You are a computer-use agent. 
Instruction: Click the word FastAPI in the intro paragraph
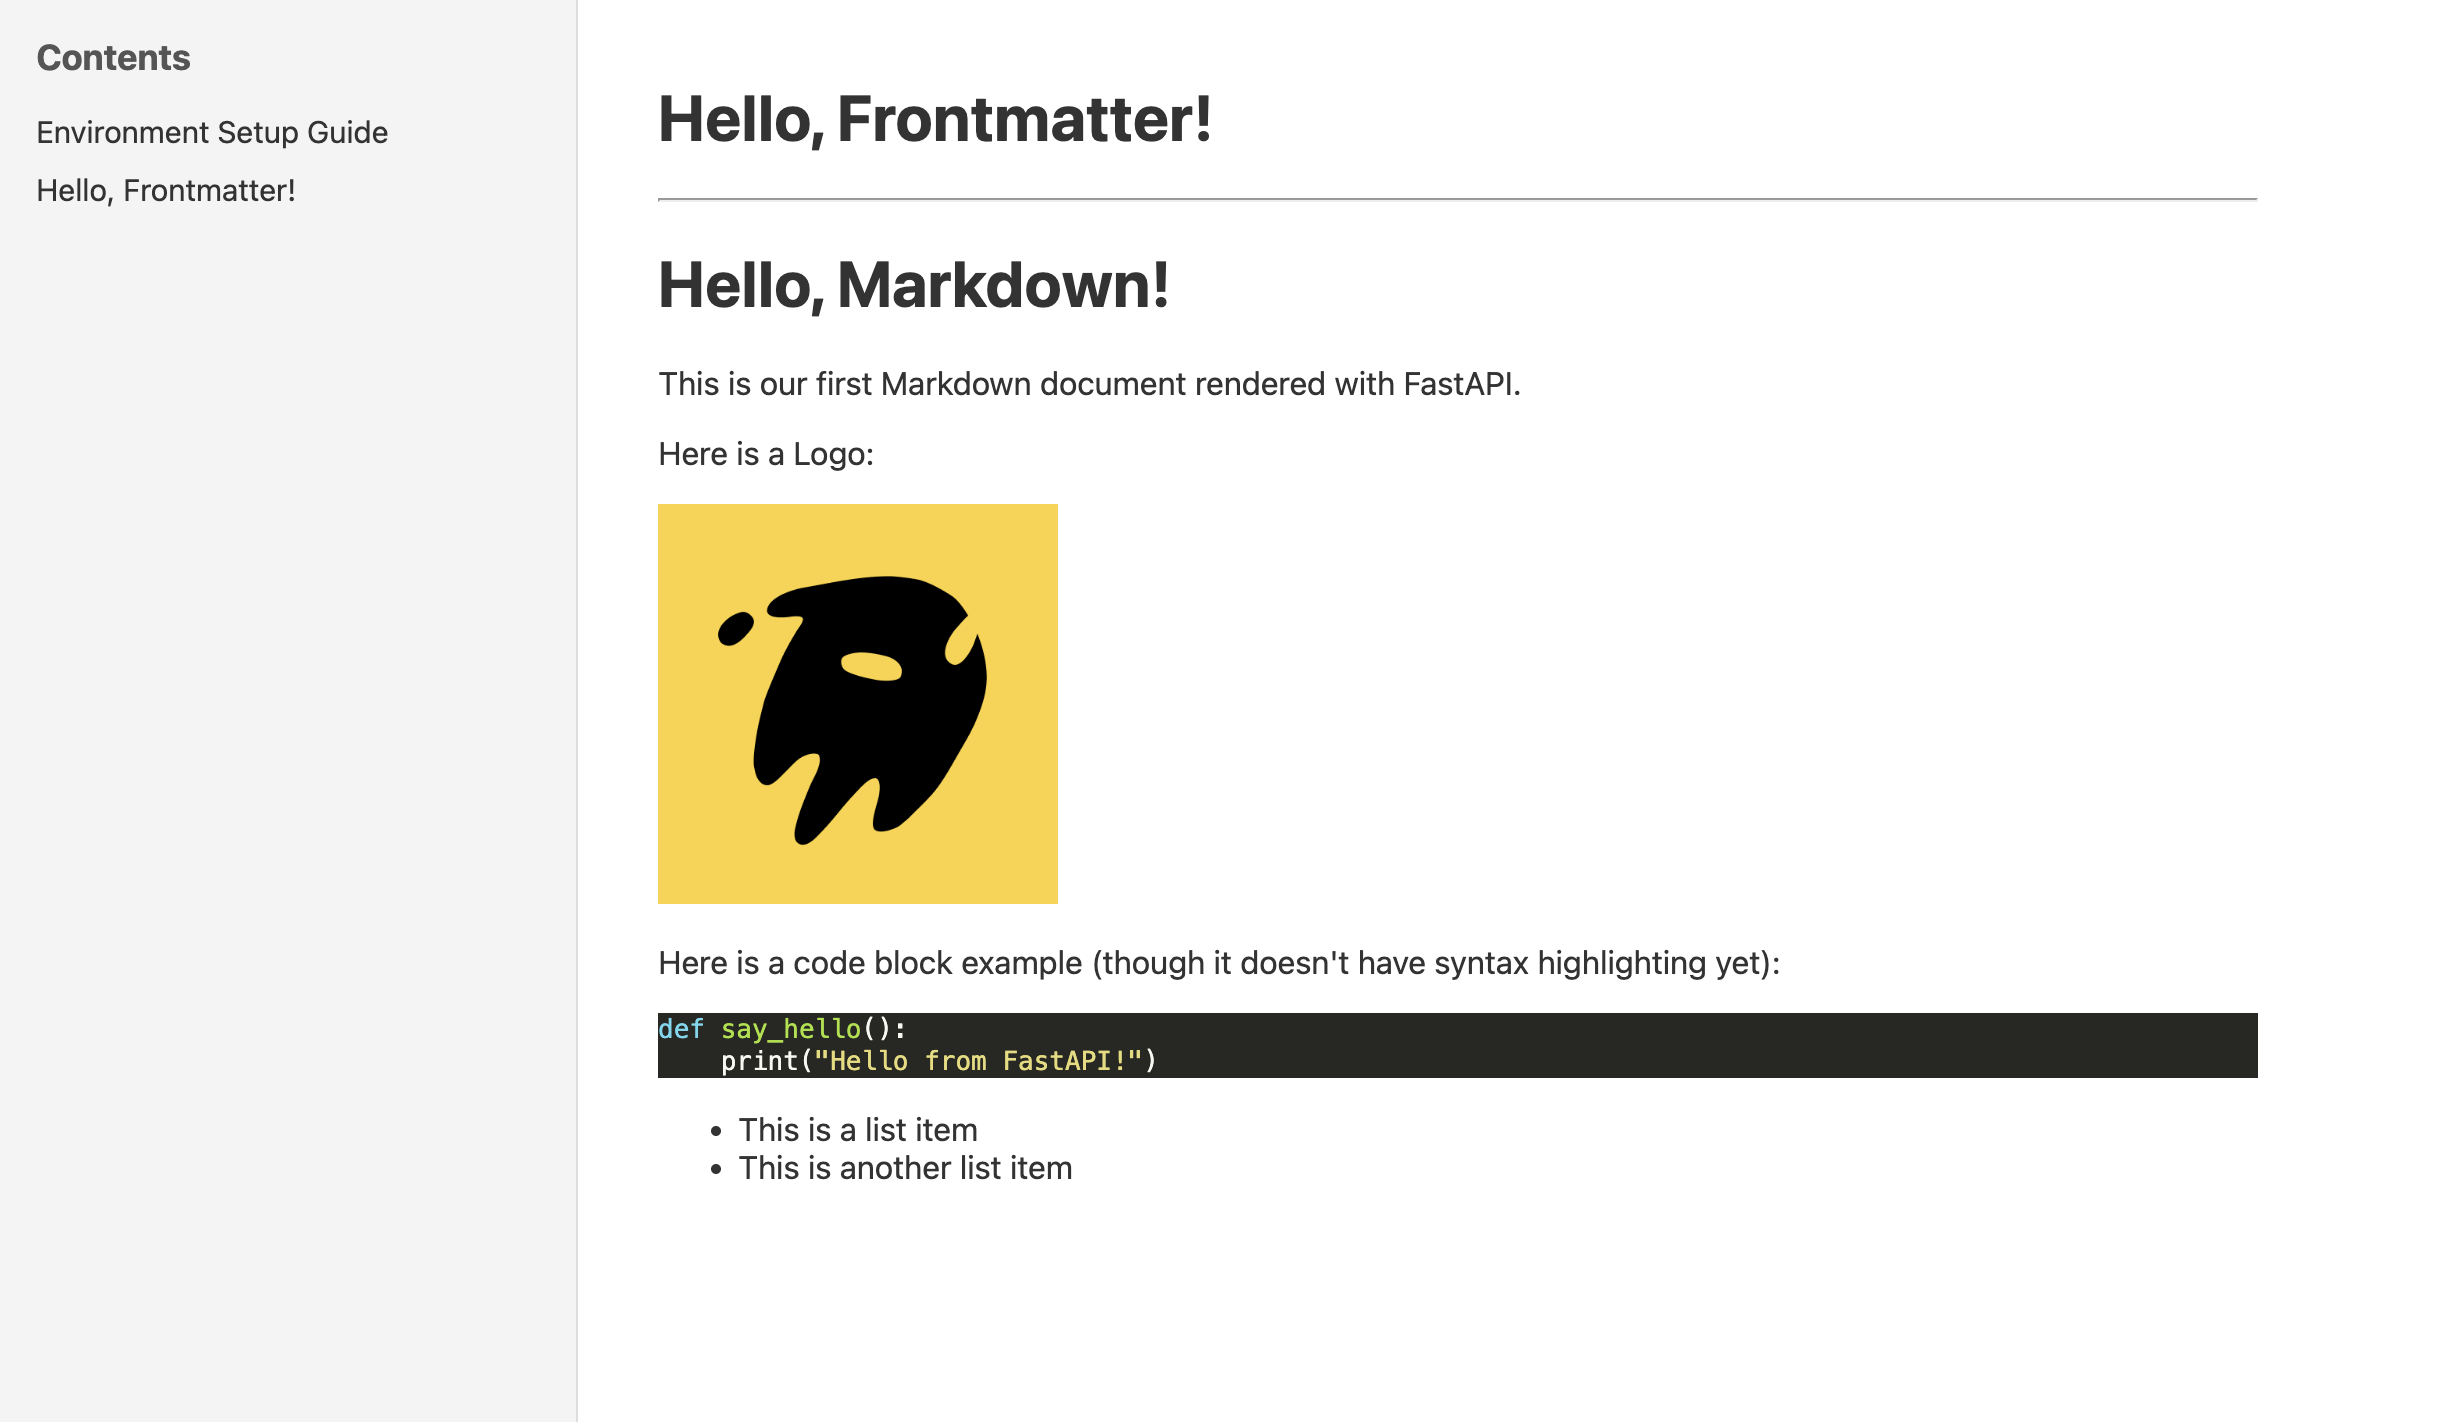1458,384
